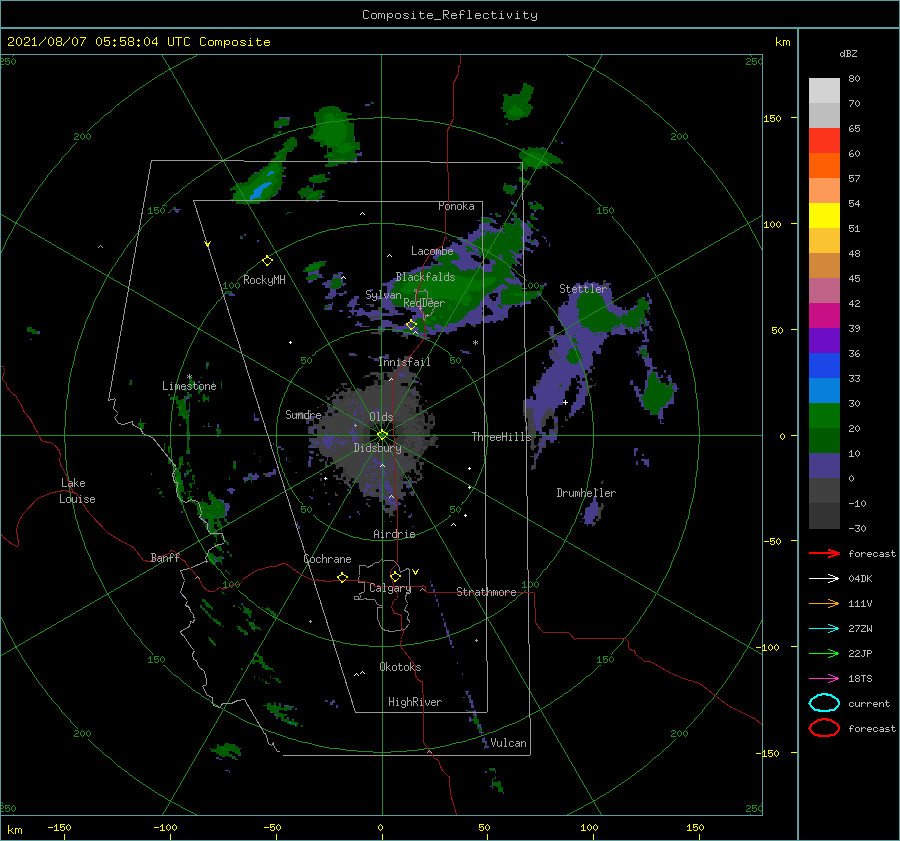The width and height of the screenshot is (900, 841).
Task: Click the green 22JP arrow in legend
Action: click(824, 653)
